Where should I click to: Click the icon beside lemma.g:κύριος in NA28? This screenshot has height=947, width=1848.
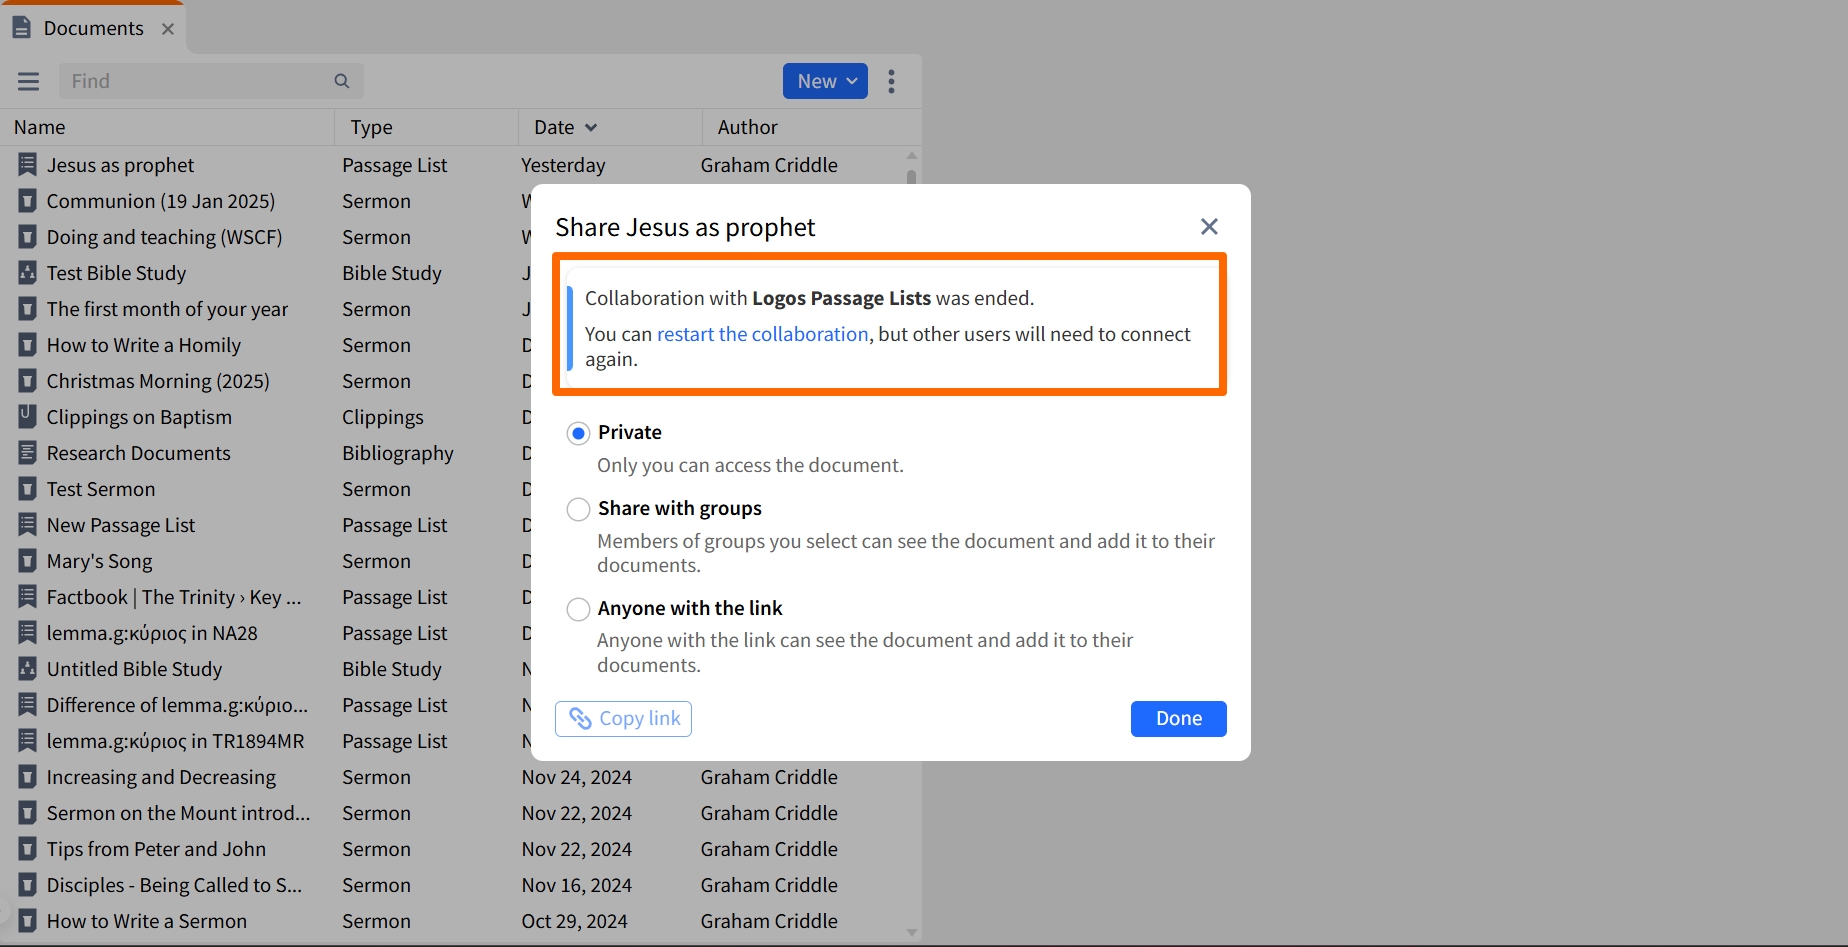(28, 633)
